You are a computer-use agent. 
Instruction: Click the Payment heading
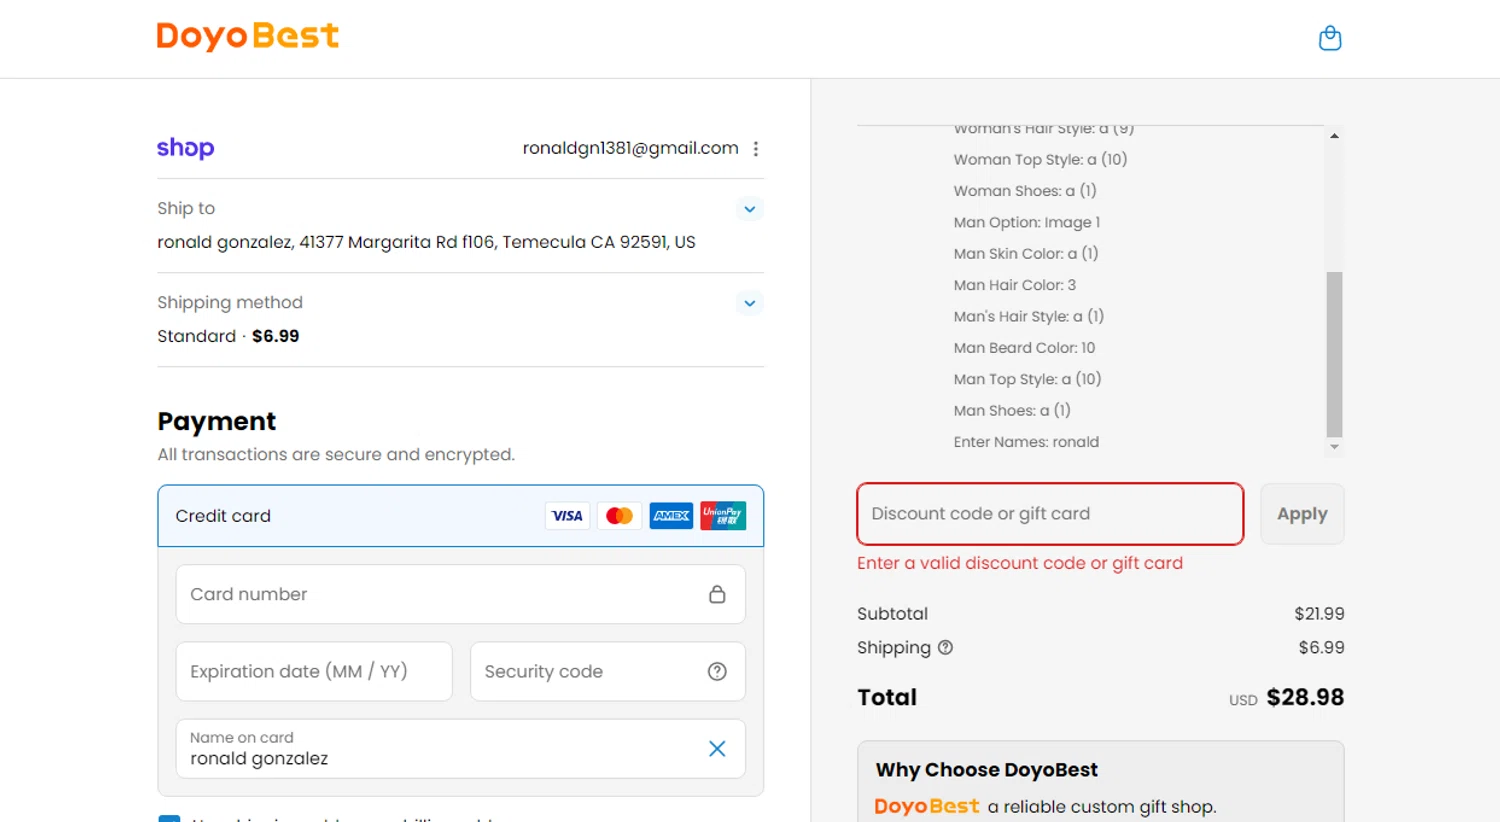coord(217,421)
